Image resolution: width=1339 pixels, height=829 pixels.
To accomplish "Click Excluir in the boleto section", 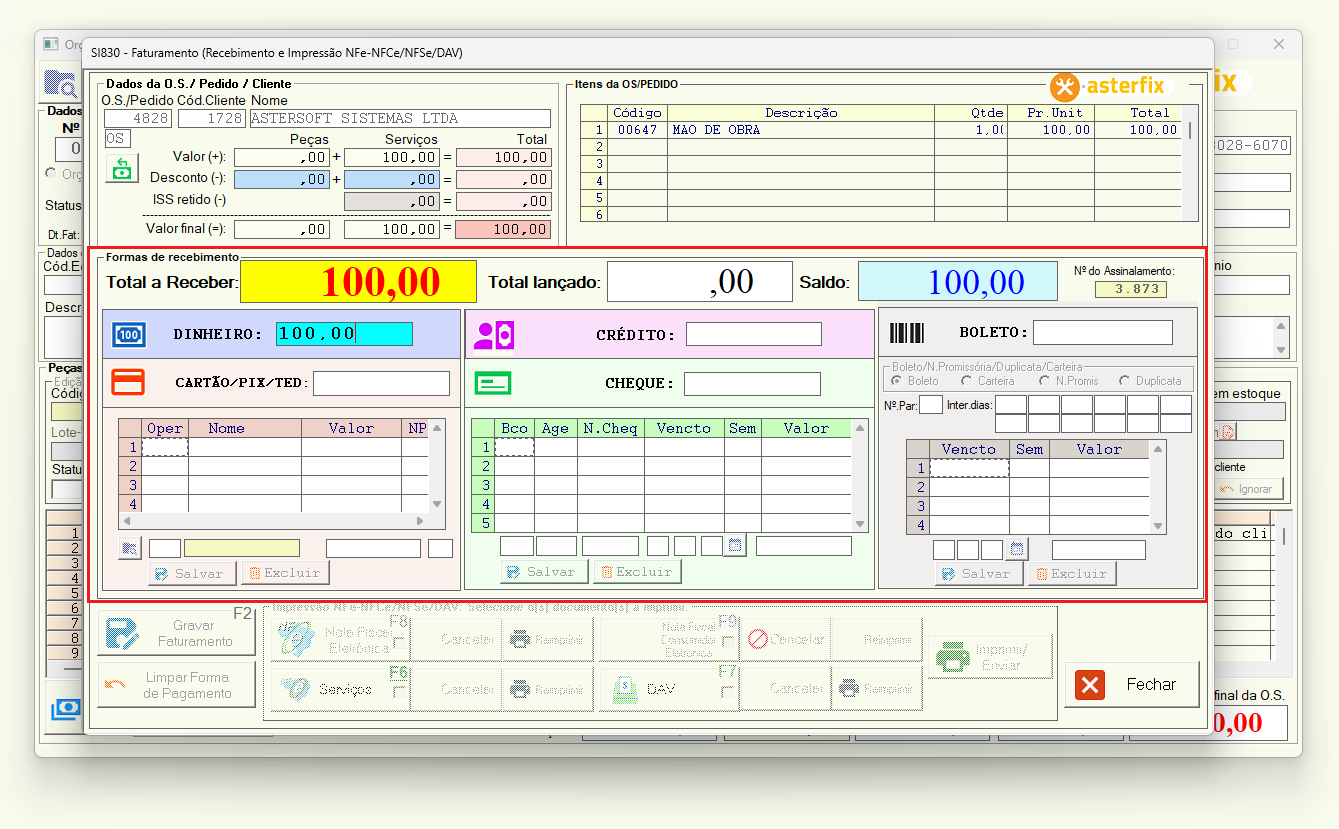I will tap(1072, 574).
